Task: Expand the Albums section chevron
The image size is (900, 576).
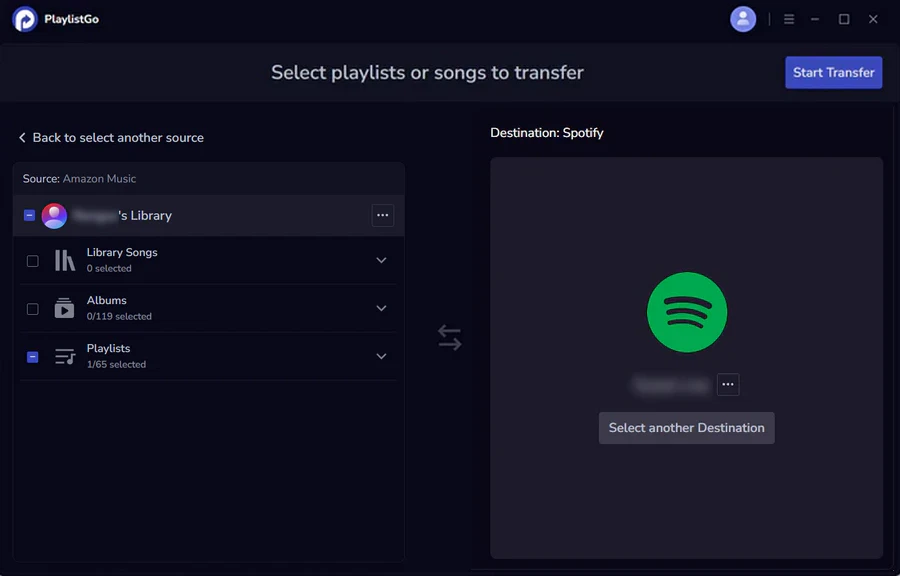Action: (x=381, y=308)
